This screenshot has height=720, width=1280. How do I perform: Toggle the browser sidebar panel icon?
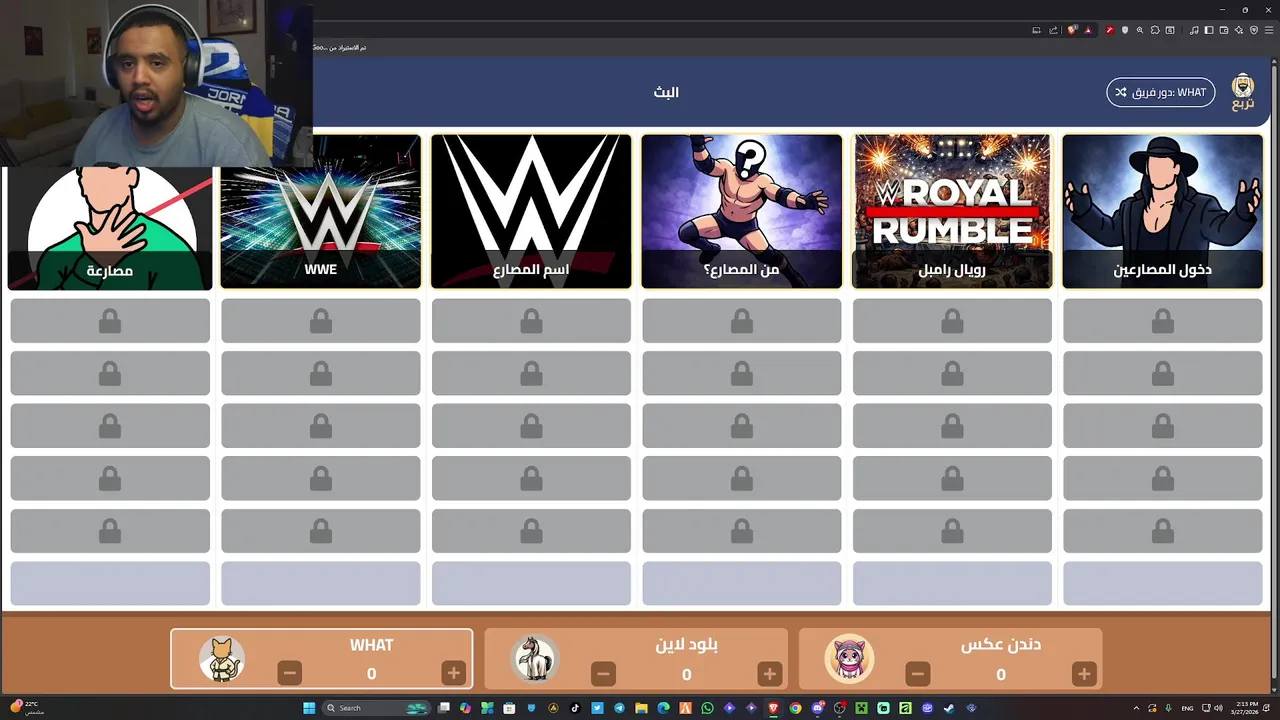1209,30
